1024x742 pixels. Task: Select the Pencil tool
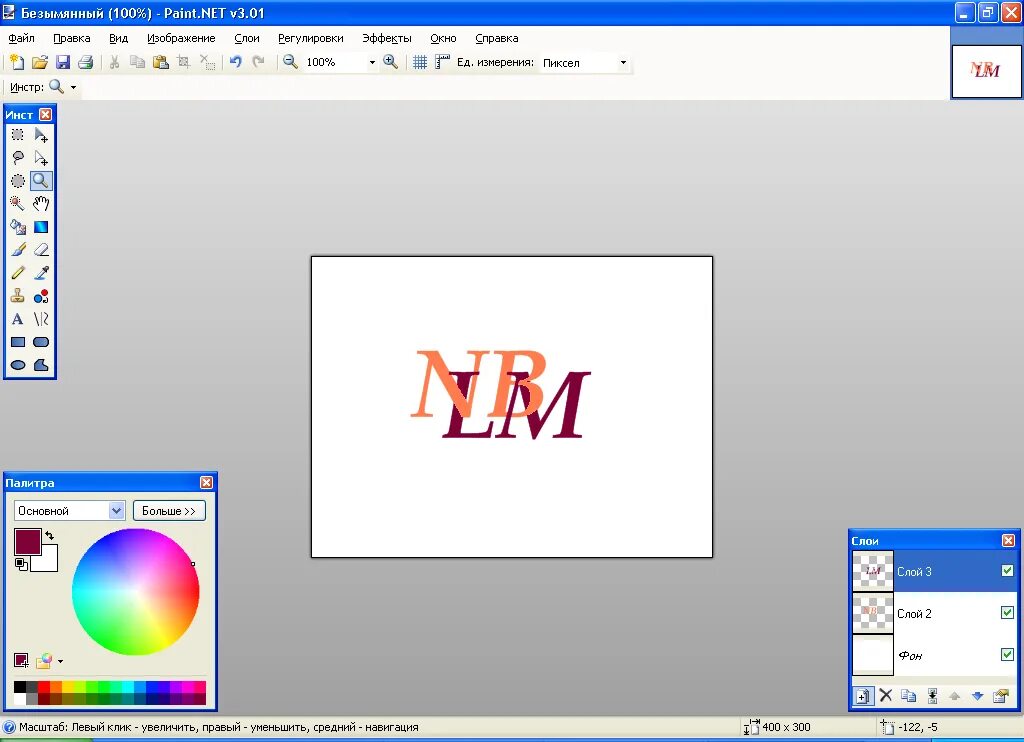pyautogui.click(x=18, y=273)
